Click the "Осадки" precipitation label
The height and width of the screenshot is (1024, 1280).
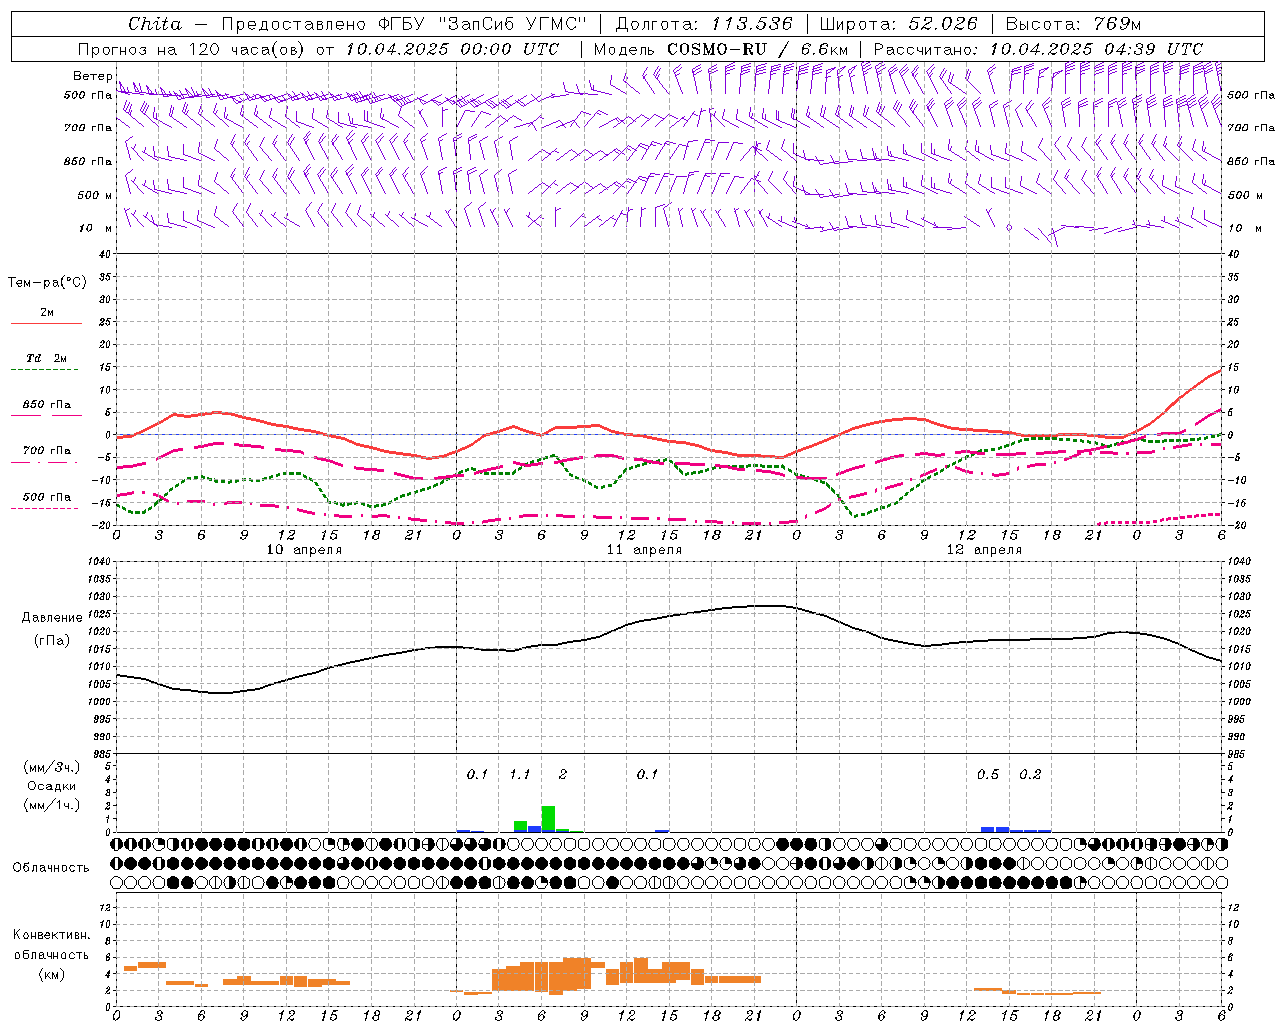[51, 786]
